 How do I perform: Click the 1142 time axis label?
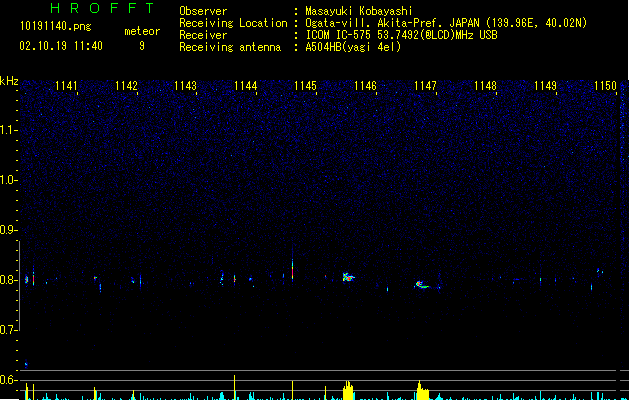[x=126, y=86]
